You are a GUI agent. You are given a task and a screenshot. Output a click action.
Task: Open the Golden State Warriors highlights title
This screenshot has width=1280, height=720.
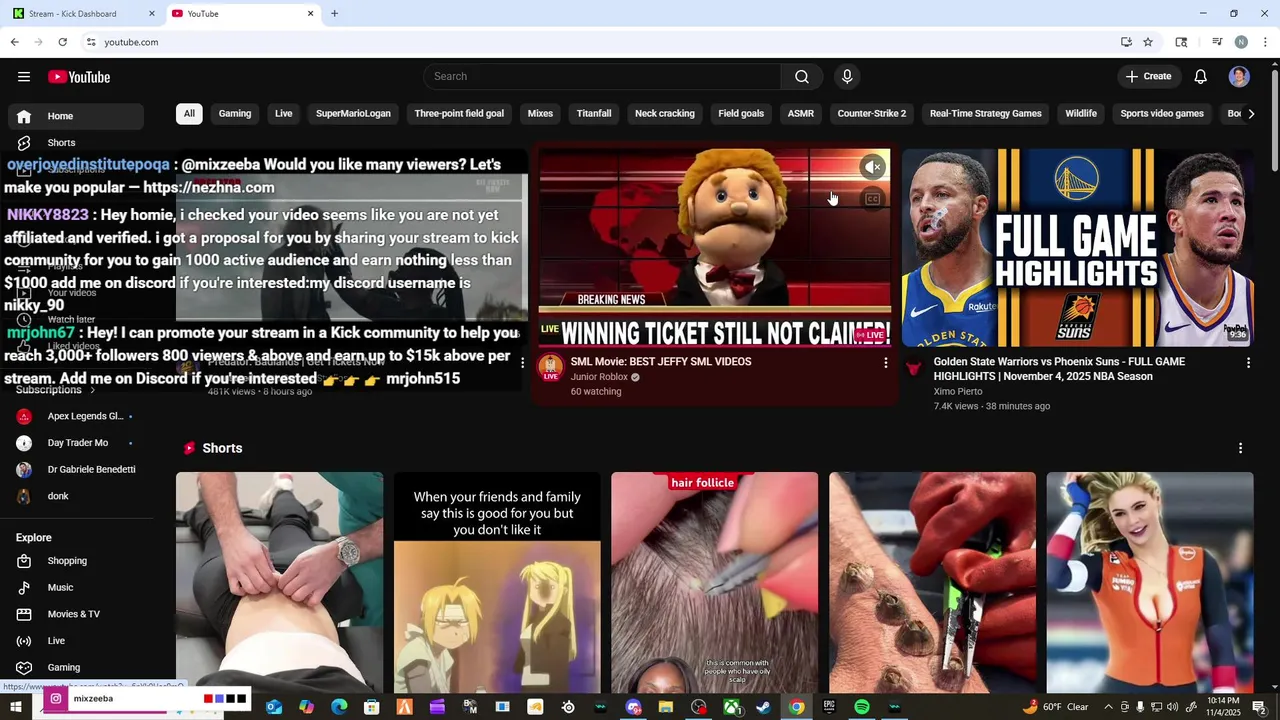(x=1059, y=369)
